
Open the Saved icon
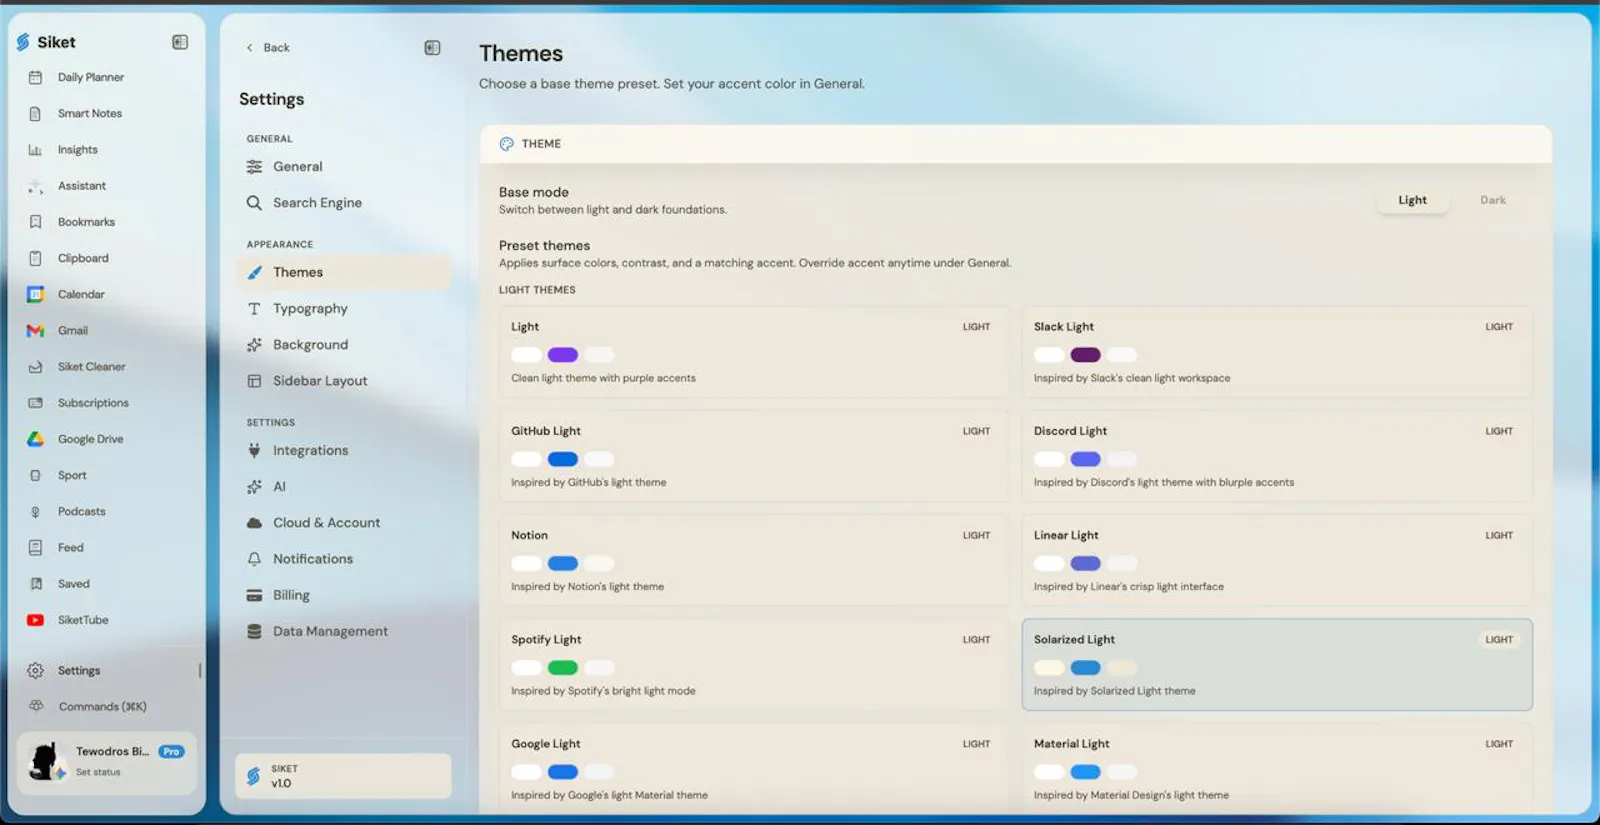[35, 584]
